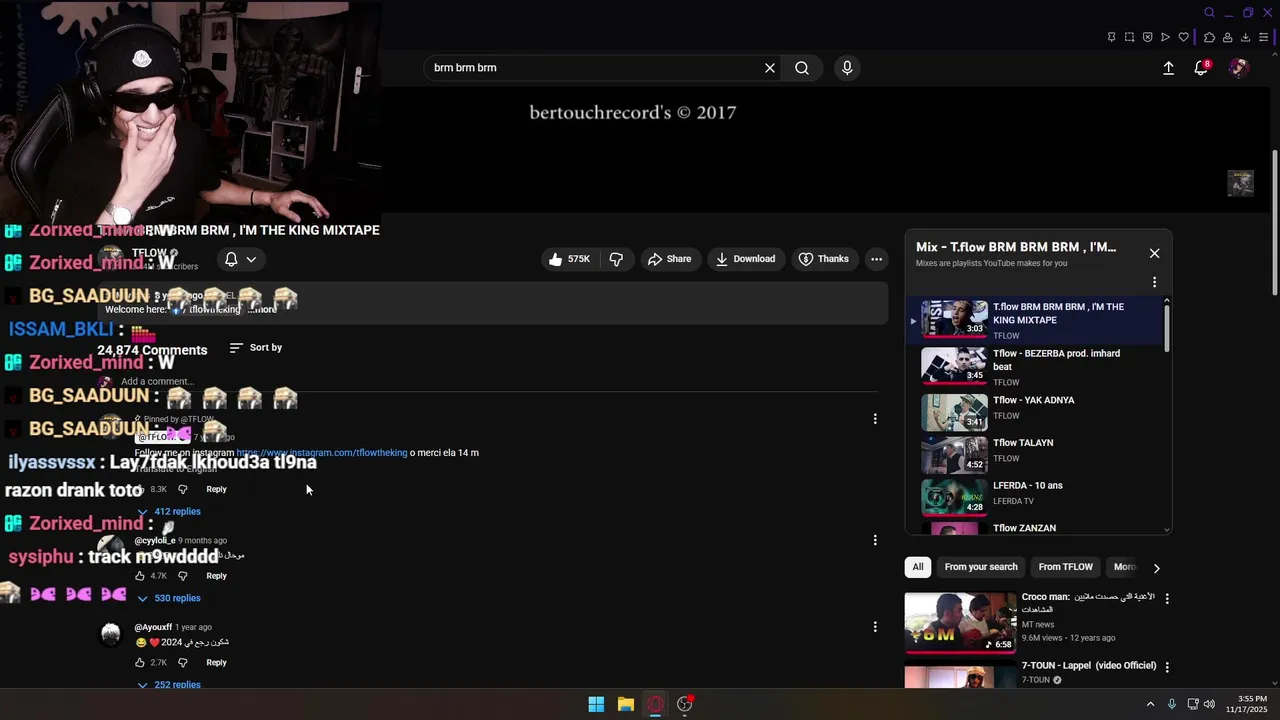
Task: Open the YouTube account avatar menu
Action: [x=1239, y=68]
